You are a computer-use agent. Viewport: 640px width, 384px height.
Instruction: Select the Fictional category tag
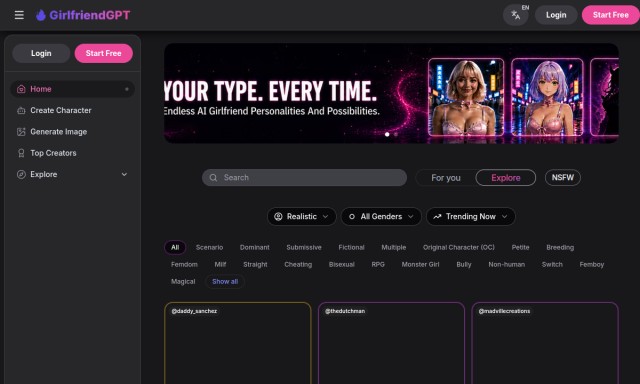click(351, 247)
